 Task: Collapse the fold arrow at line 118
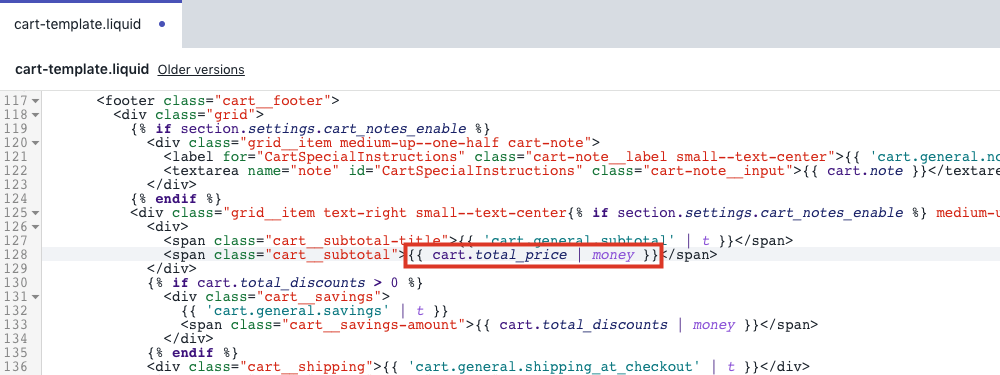pos(36,115)
